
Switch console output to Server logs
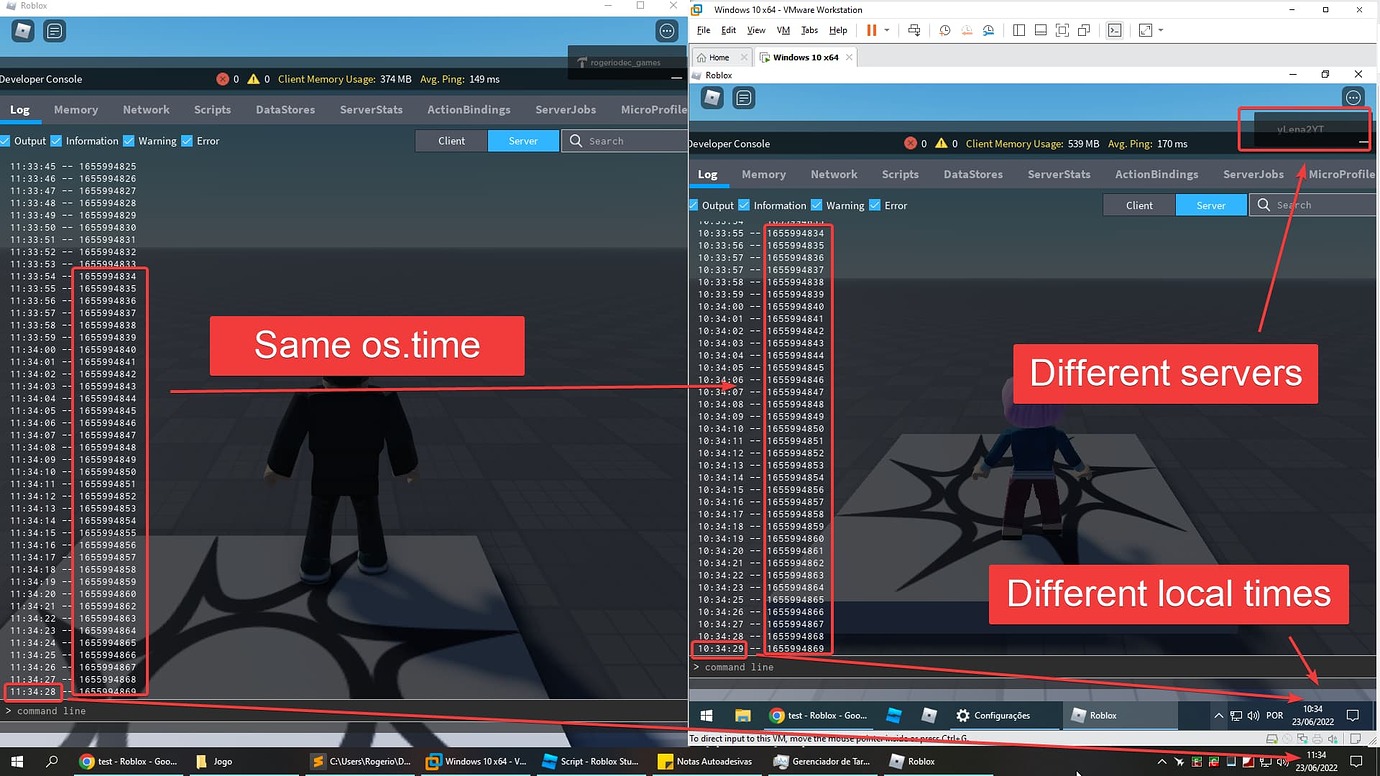523,140
